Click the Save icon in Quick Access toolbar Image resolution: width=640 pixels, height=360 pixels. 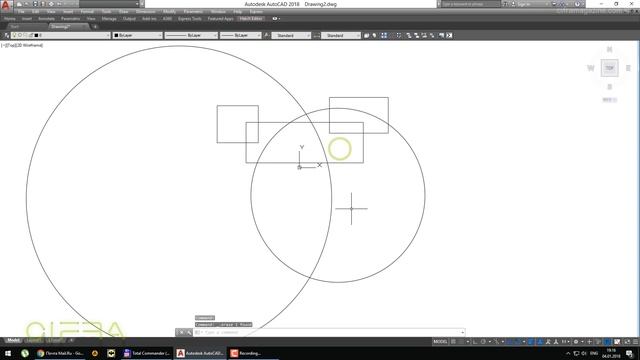click(35, 4)
